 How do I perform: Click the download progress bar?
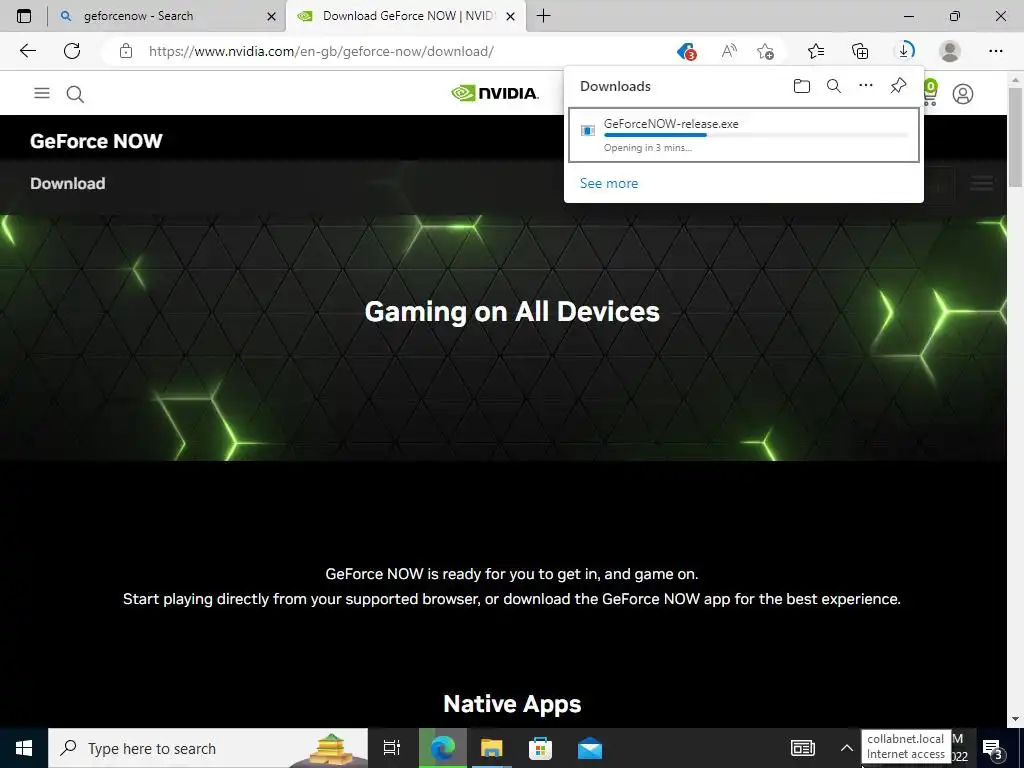pos(756,135)
